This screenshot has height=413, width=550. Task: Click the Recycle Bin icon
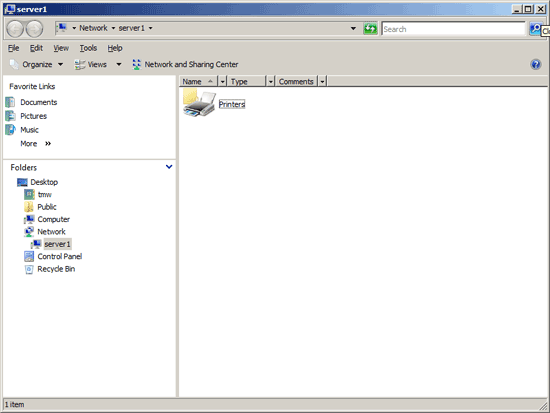tap(29, 269)
